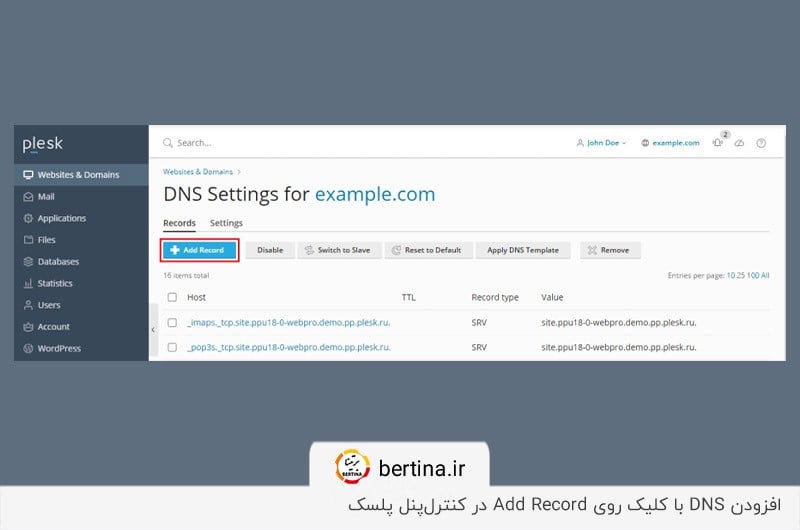800x530 pixels.
Task: Collapse the sidebar with the arrow handle
Action: [x=153, y=330]
